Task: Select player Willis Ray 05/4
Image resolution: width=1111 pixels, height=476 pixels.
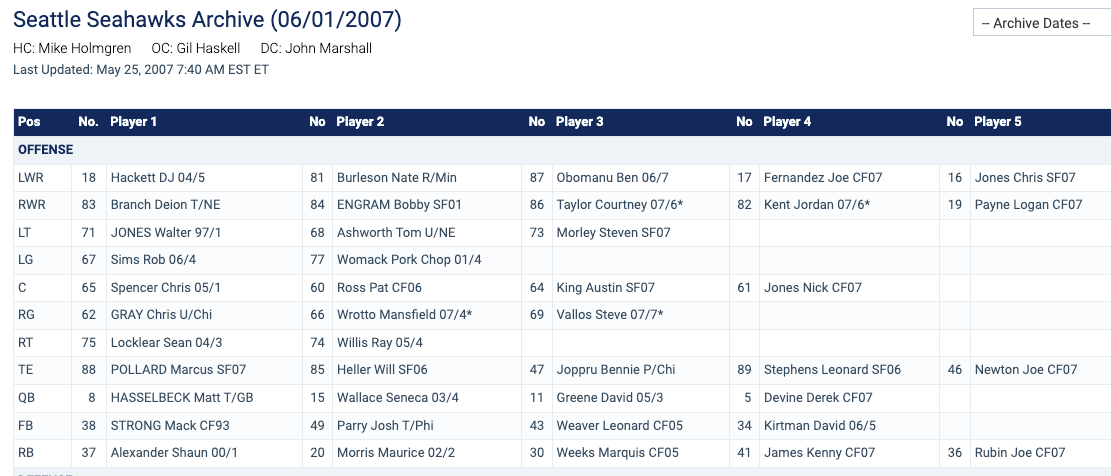Action: (379, 343)
